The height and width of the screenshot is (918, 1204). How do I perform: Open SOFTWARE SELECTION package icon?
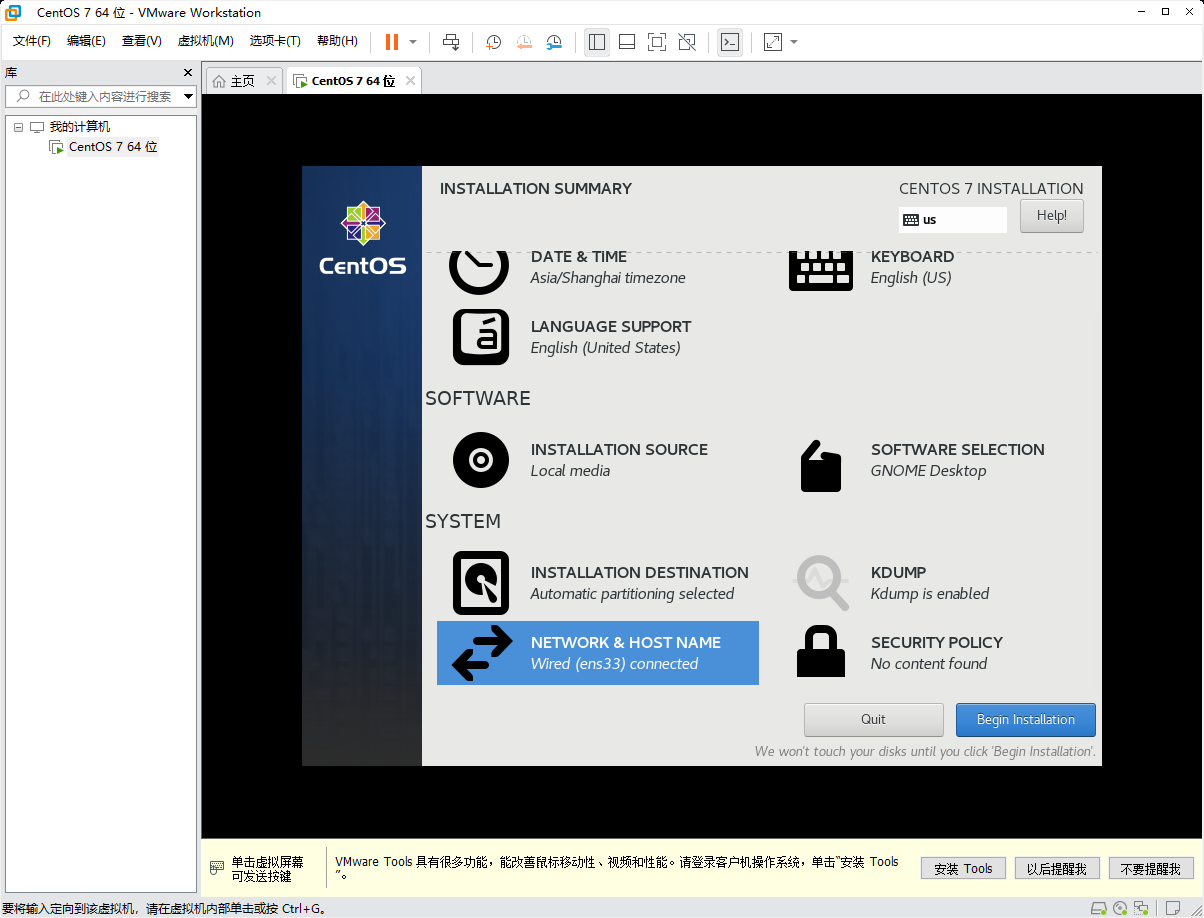821,466
